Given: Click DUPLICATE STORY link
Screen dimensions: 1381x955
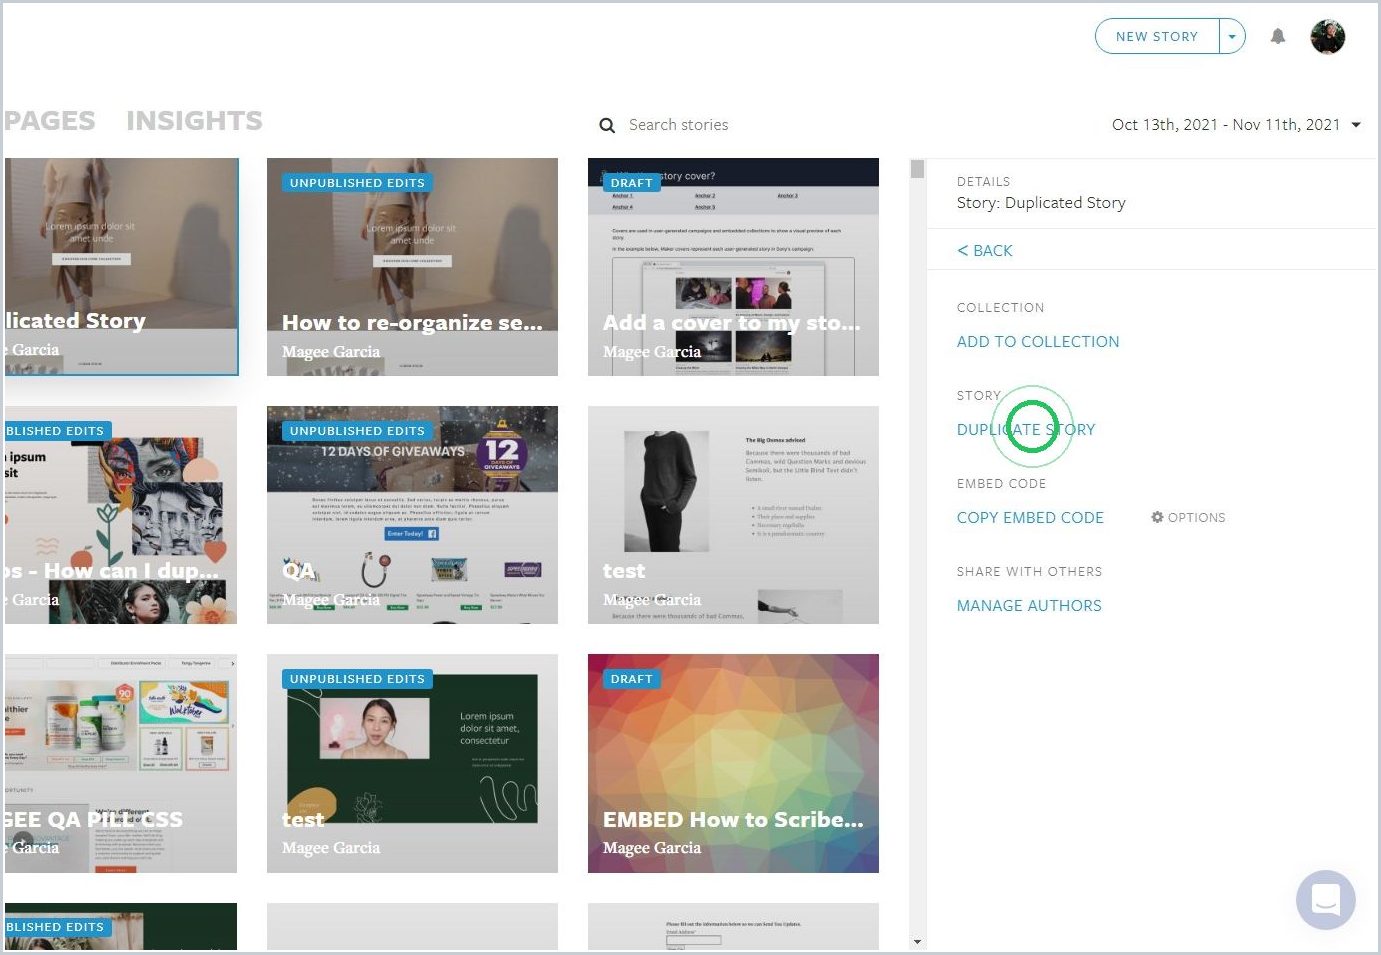Looking at the screenshot, I should pos(1026,430).
